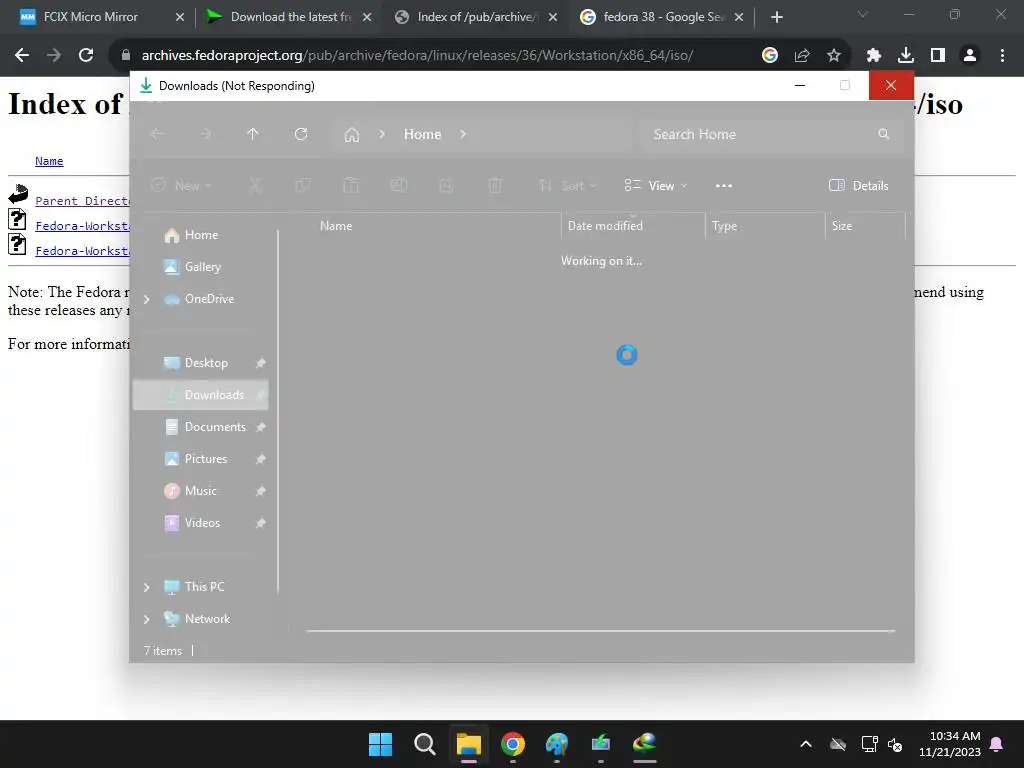
Task: Open Chrome extensions puzzle icon
Action: pyautogui.click(x=873, y=56)
